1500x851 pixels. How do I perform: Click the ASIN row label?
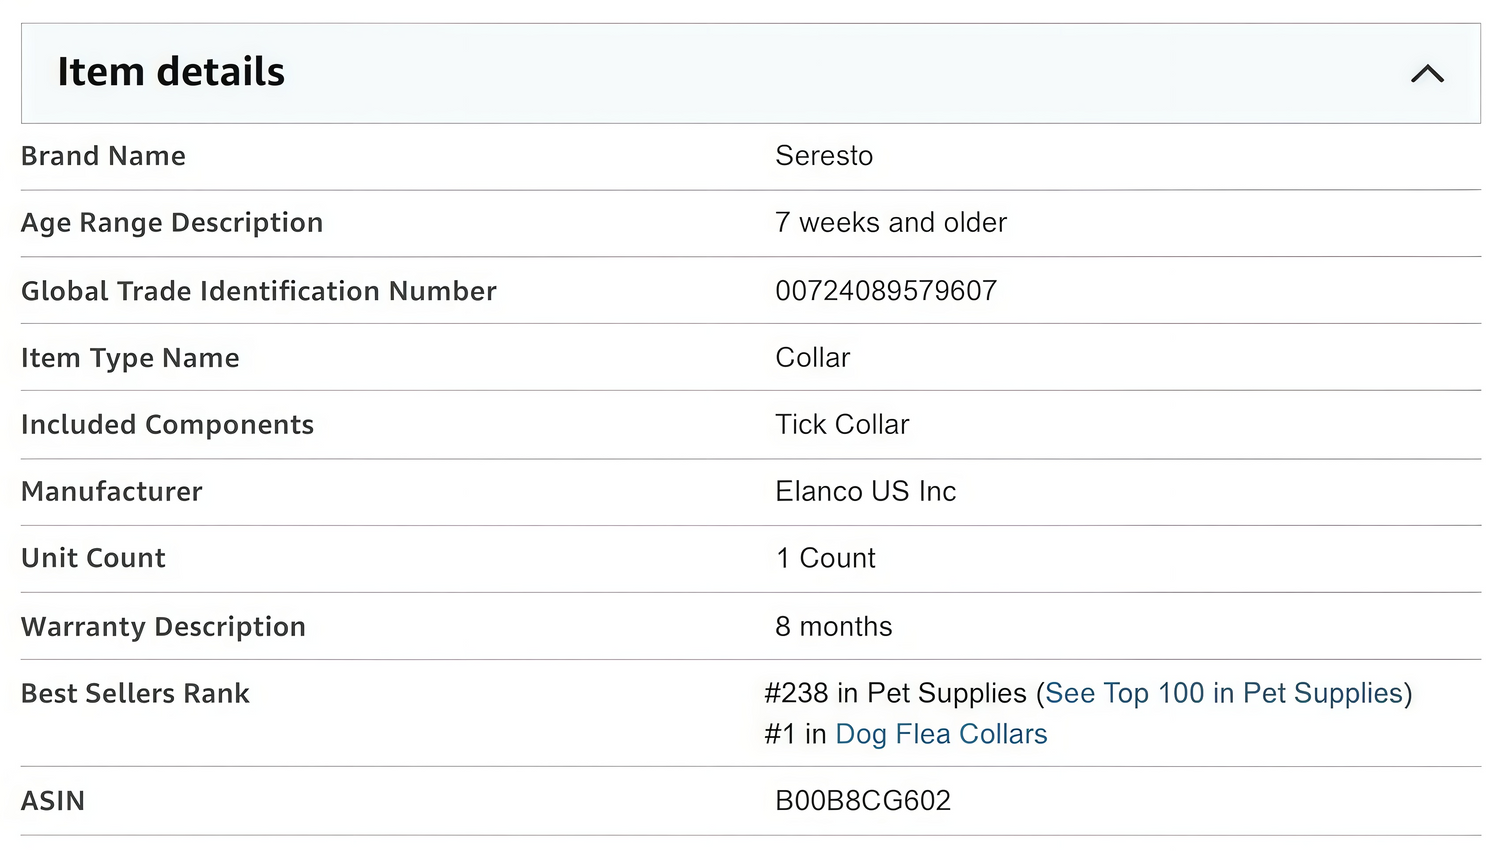point(53,801)
